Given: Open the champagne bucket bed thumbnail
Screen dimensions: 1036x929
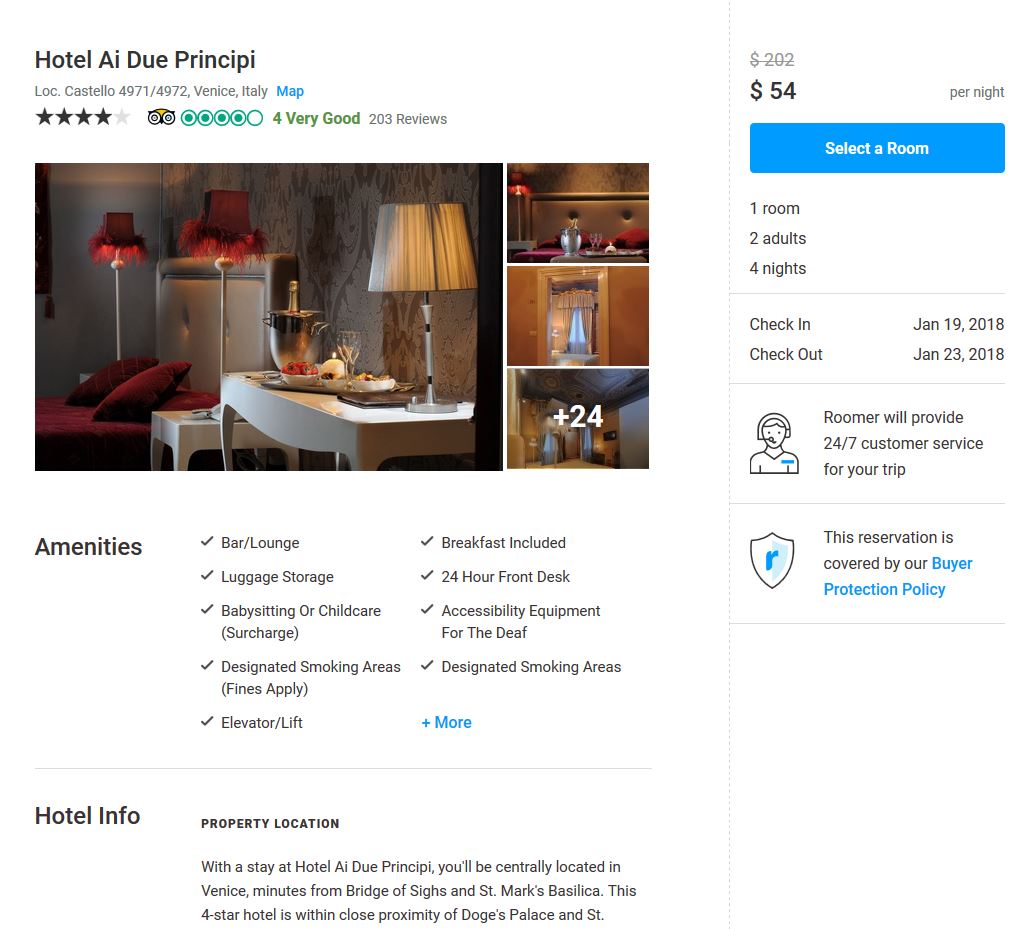Looking at the screenshot, I should pos(577,213).
